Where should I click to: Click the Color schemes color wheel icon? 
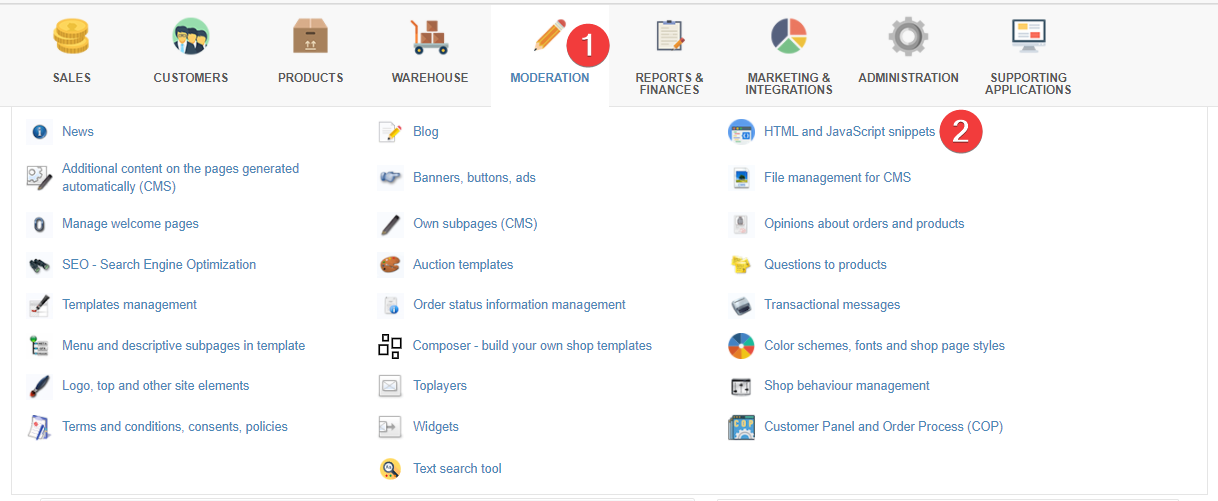(x=741, y=346)
